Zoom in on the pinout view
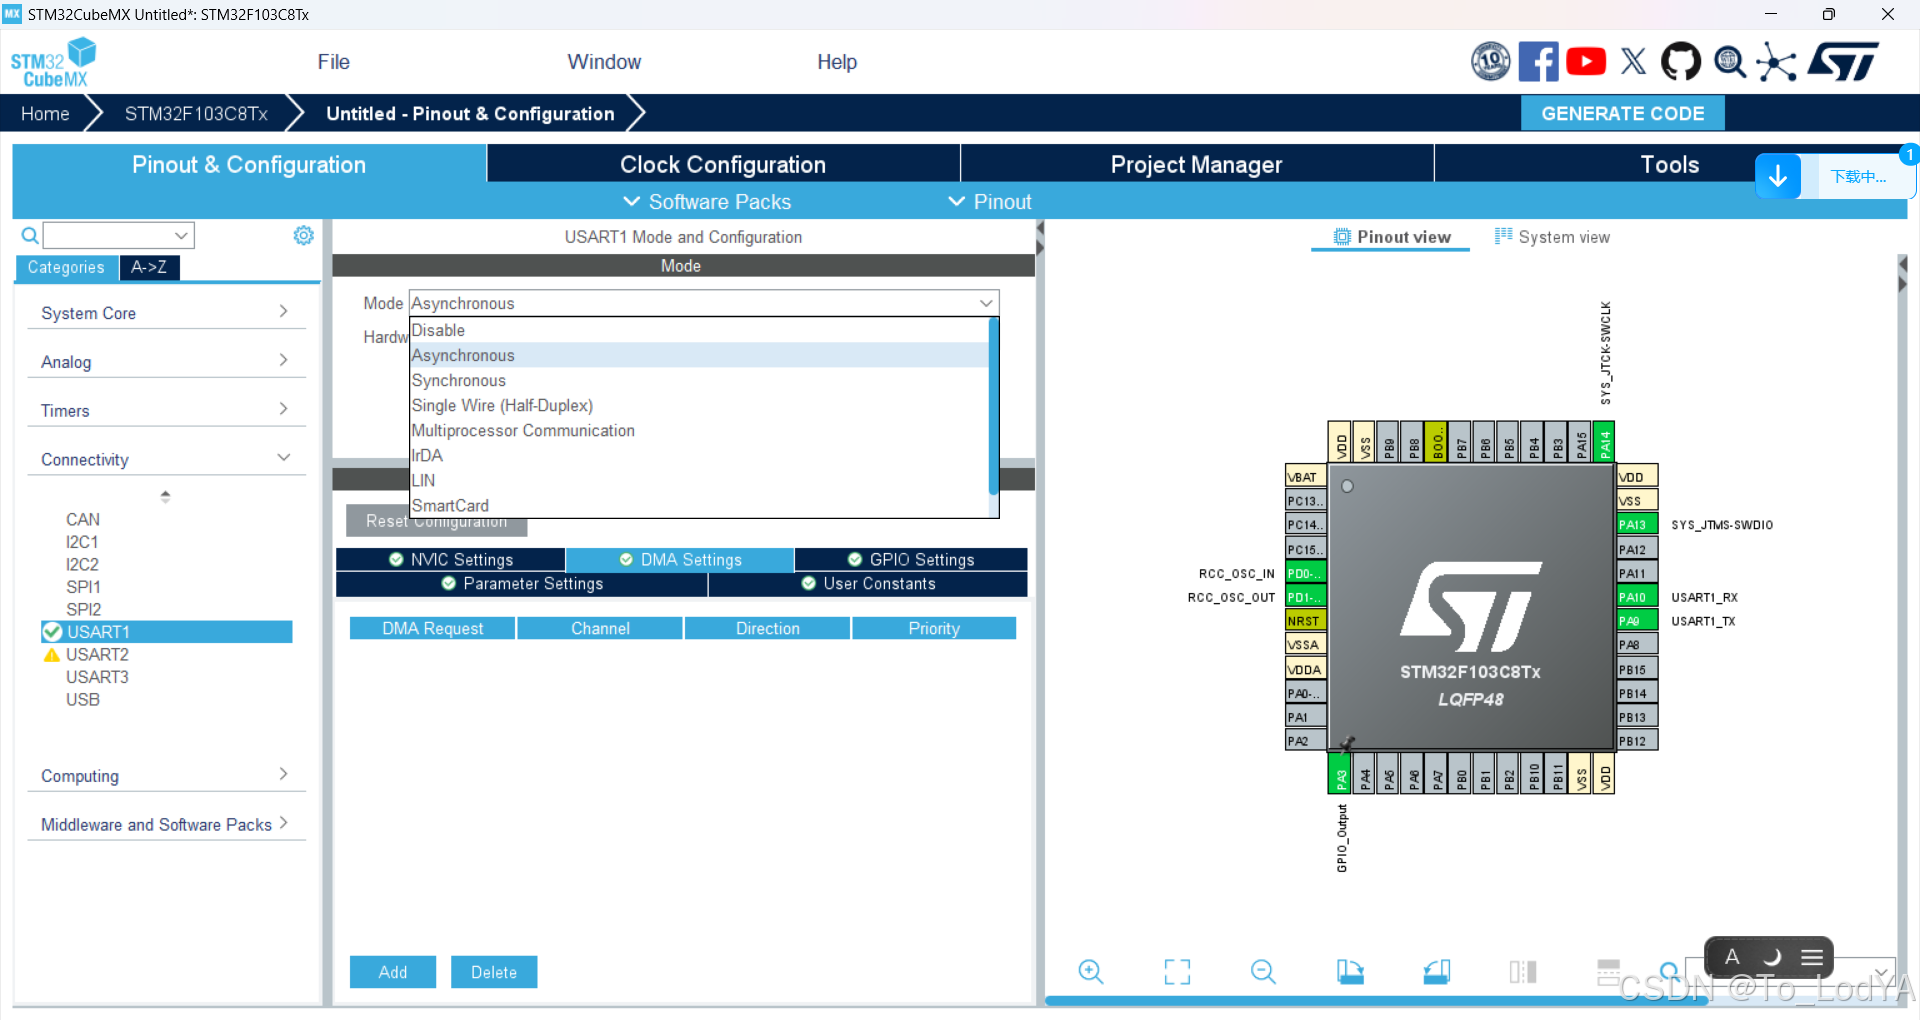This screenshot has height=1020, width=1920. click(x=1091, y=971)
